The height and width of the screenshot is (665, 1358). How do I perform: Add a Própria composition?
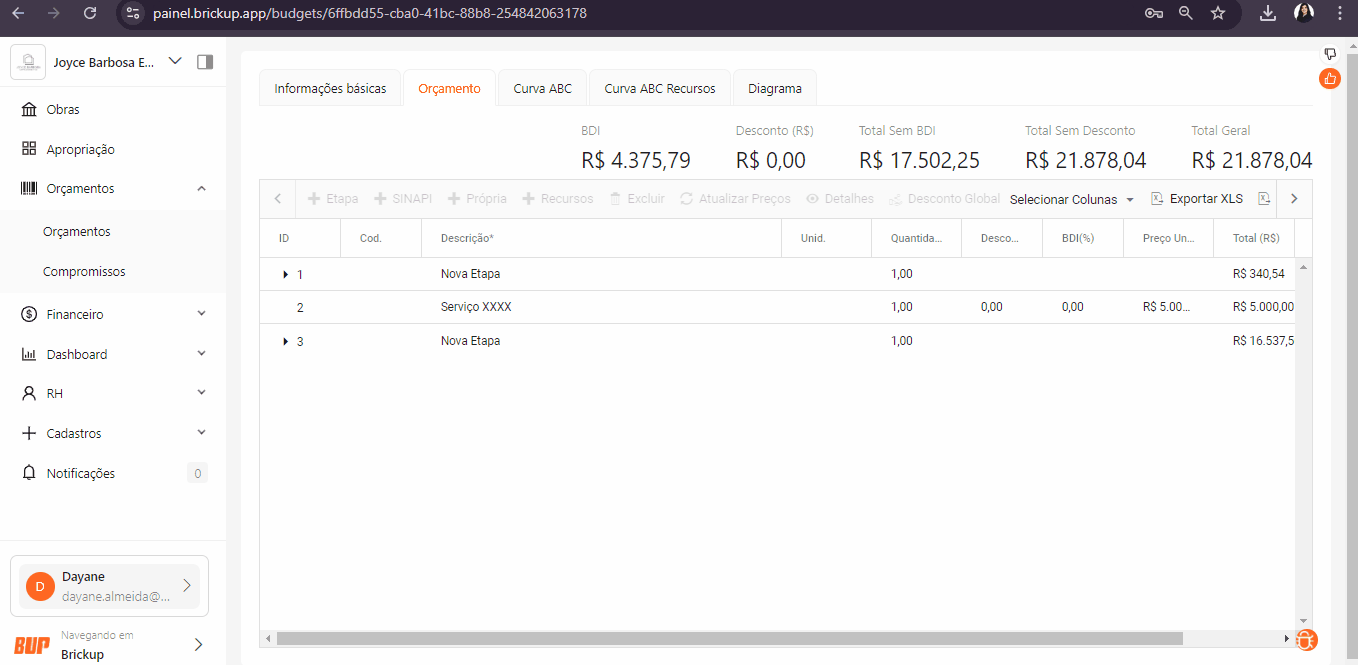tap(477, 199)
